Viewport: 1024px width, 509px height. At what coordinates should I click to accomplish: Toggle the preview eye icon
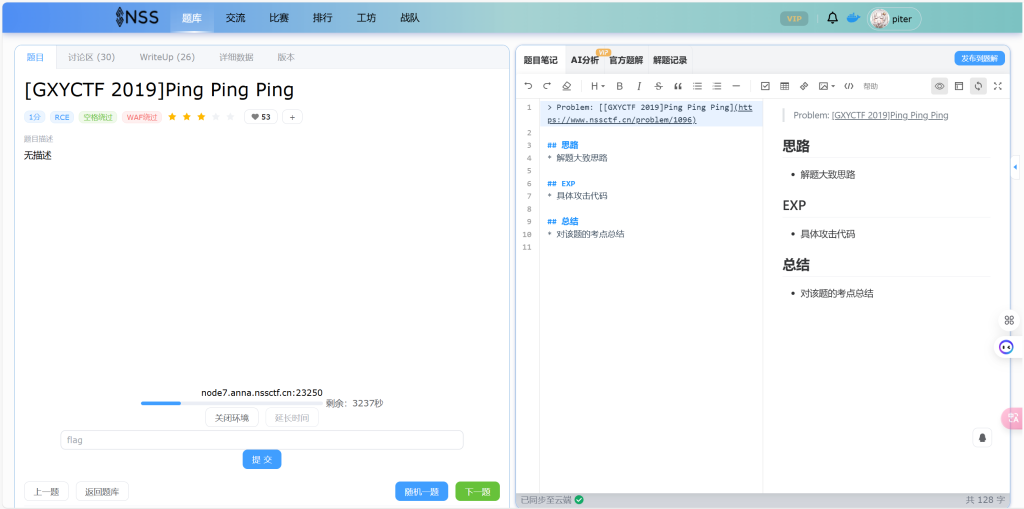tap(939, 86)
